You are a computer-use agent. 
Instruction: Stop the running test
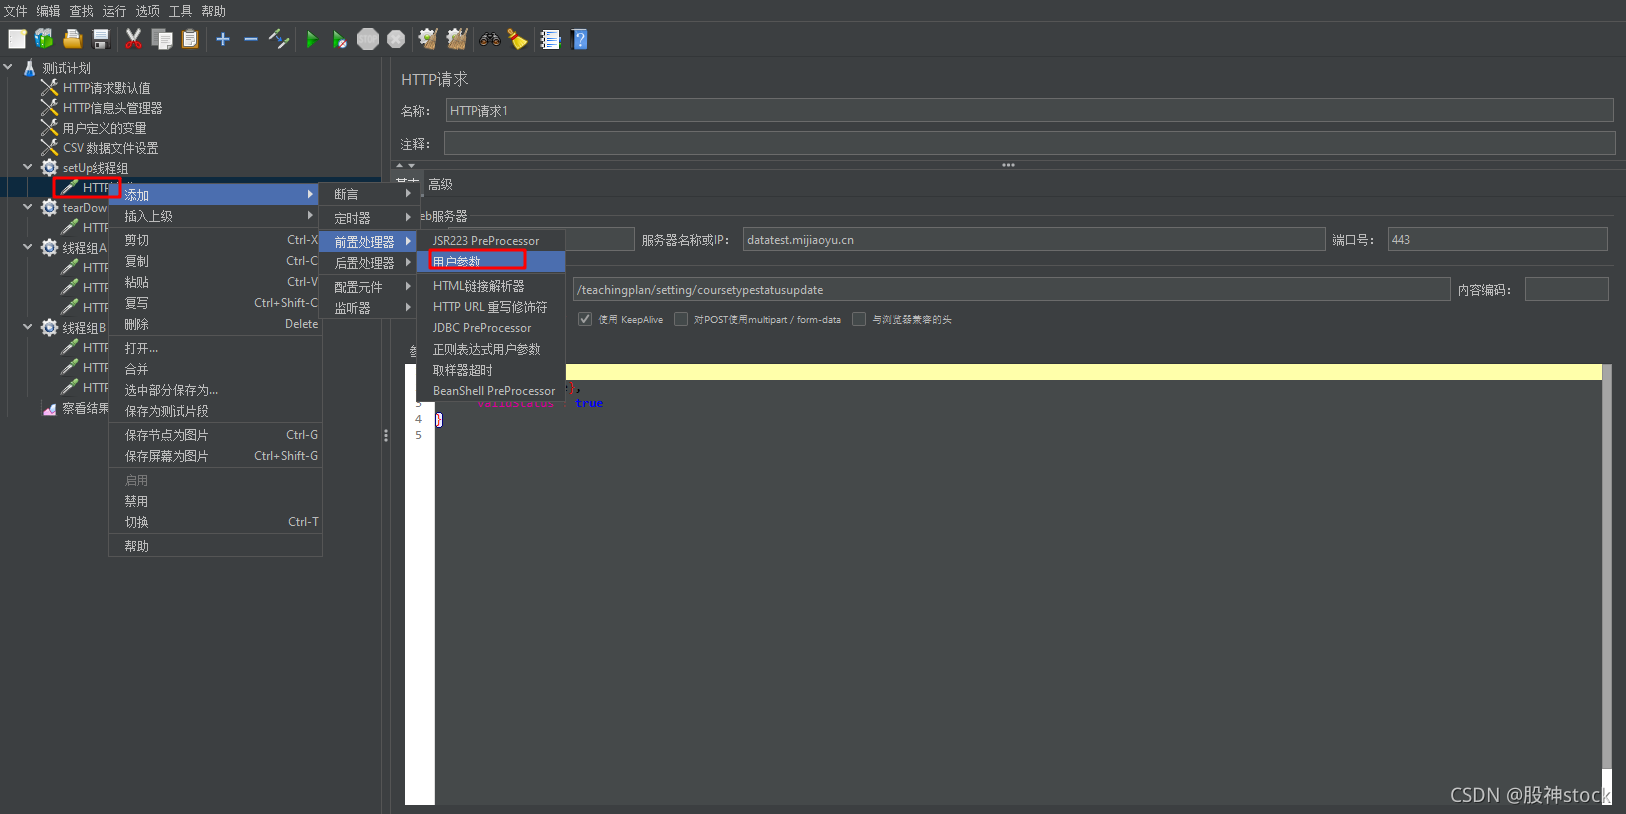click(x=368, y=39)
